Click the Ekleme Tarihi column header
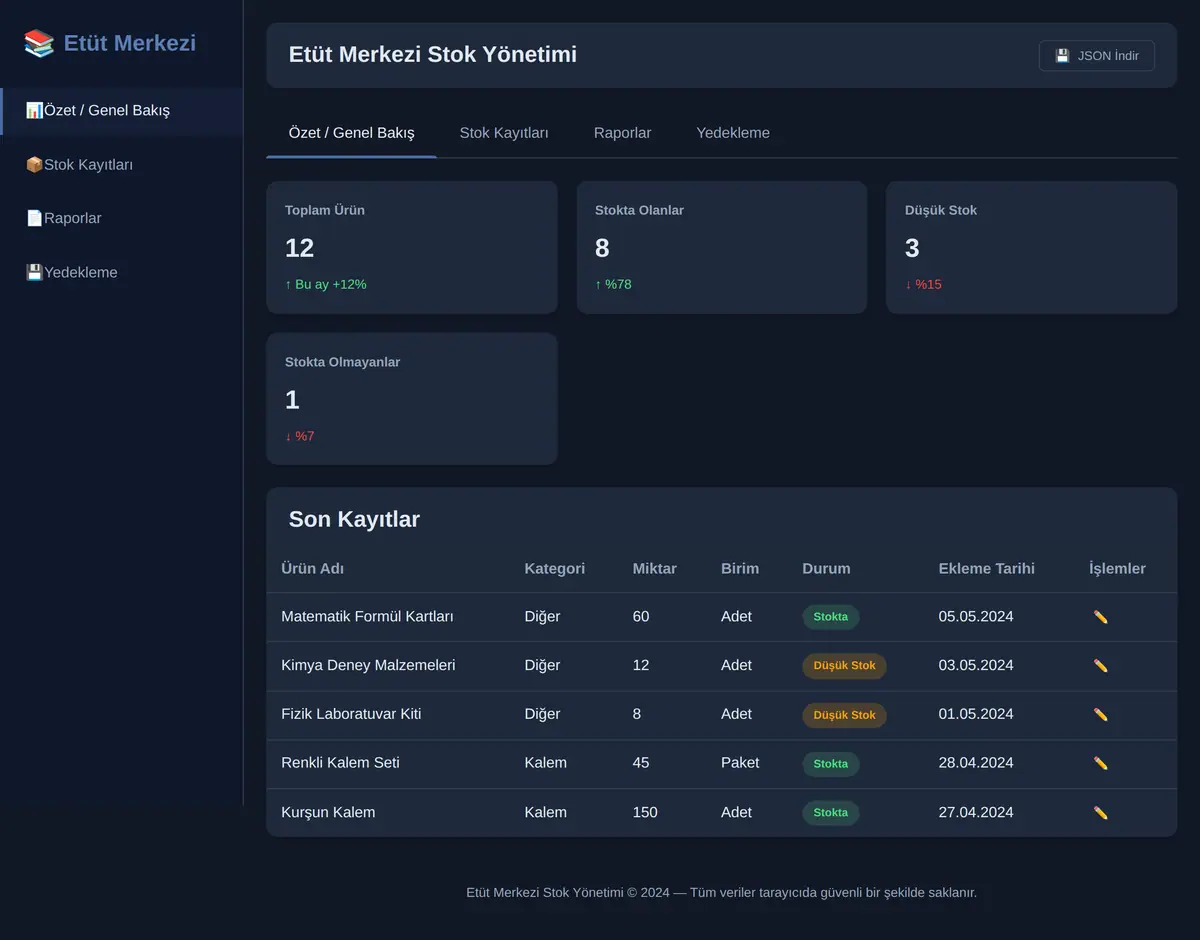Viewport: 1200px width, 940px height. (987, 568)
